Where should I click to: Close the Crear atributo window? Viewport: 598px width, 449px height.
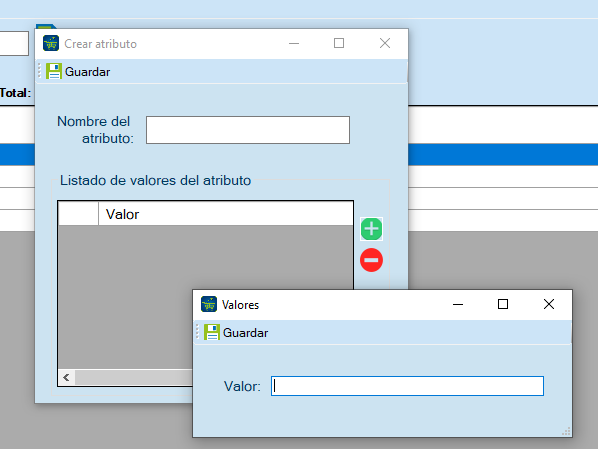click(385, 43)
